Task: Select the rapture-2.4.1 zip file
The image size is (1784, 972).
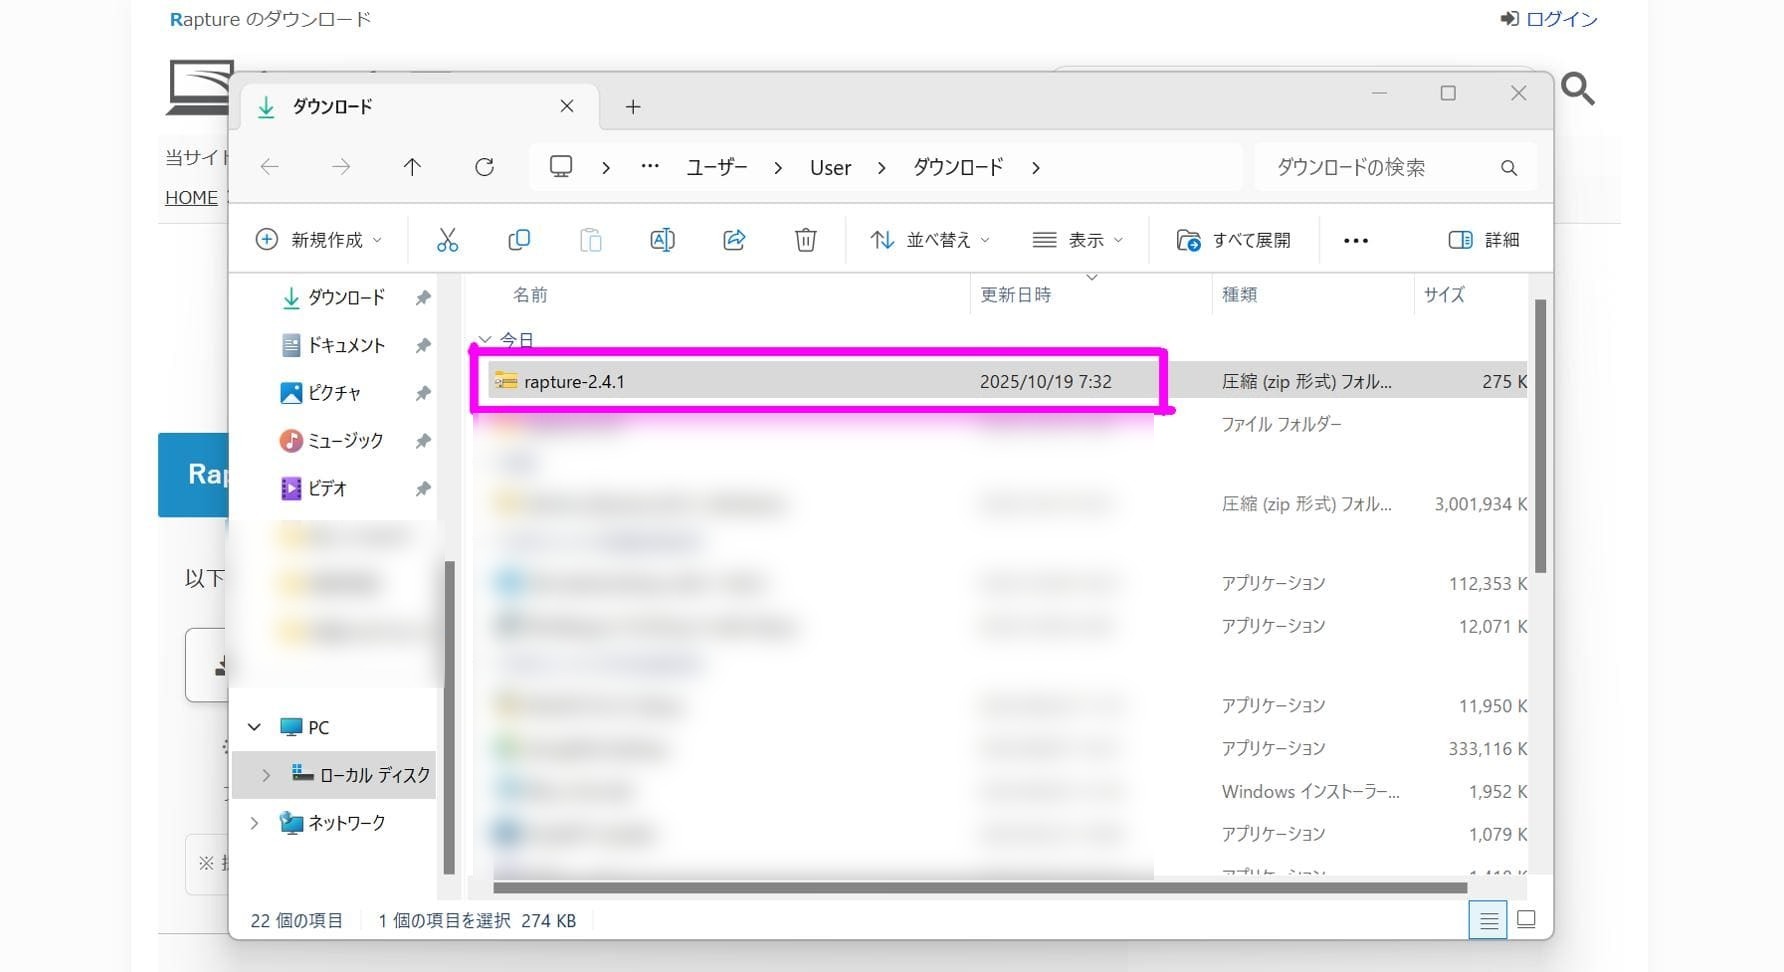Action: (x=574, y=382)
